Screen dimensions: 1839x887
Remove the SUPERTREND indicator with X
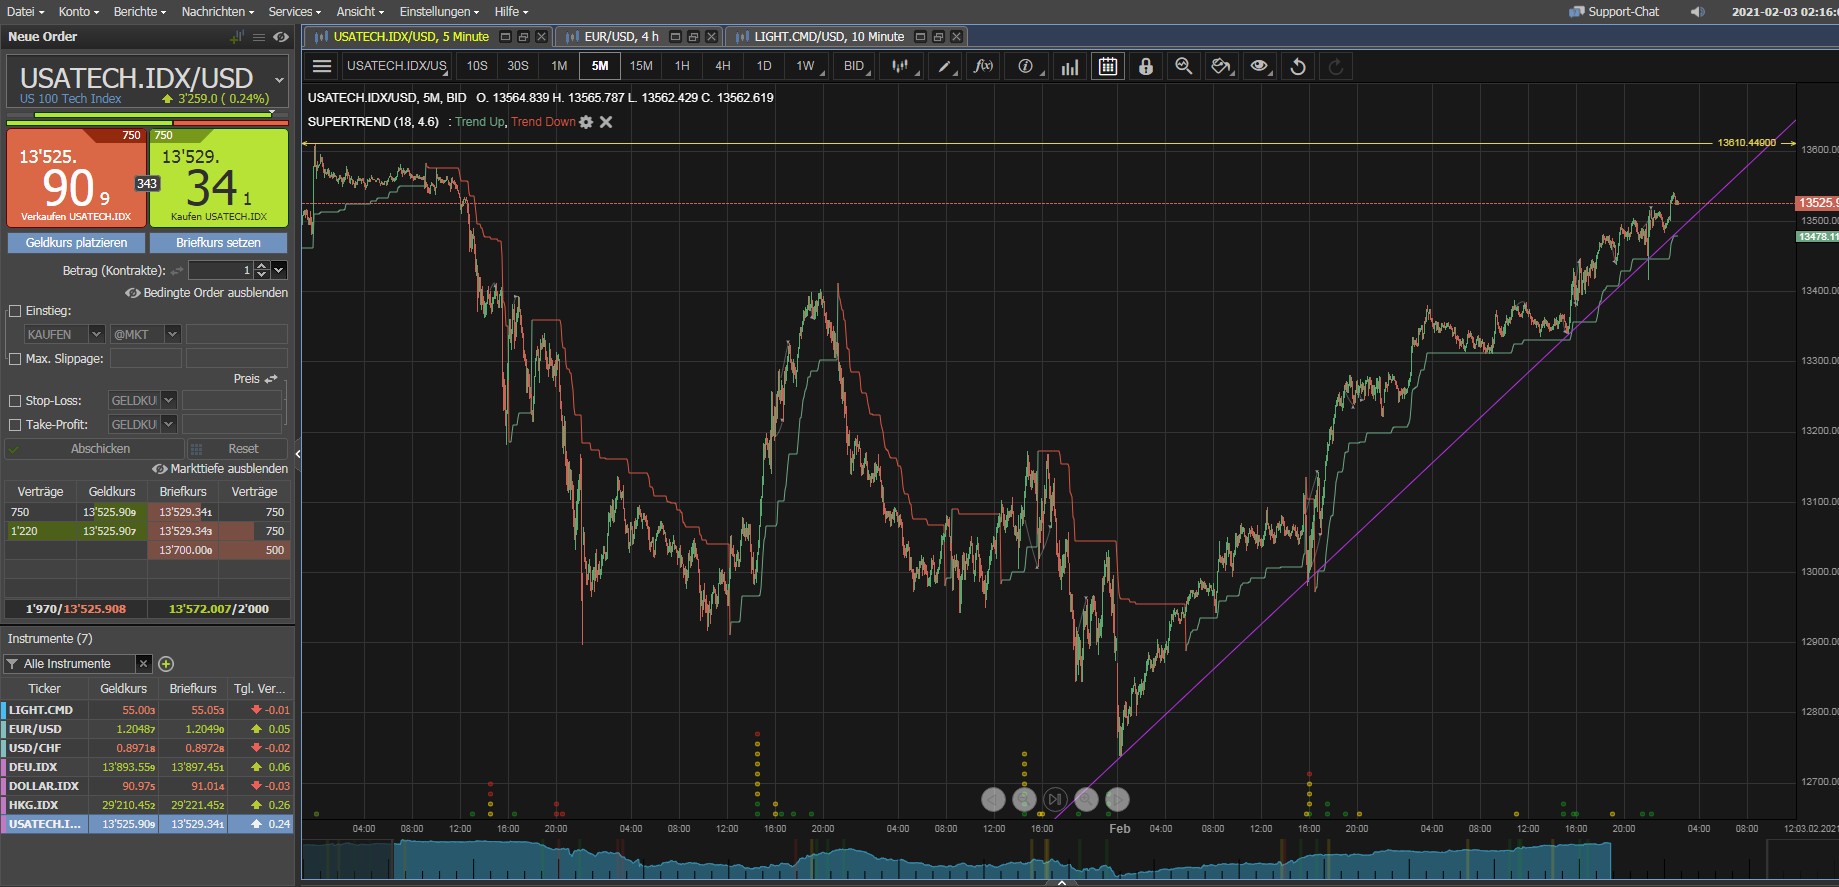(x=606, y=122)
